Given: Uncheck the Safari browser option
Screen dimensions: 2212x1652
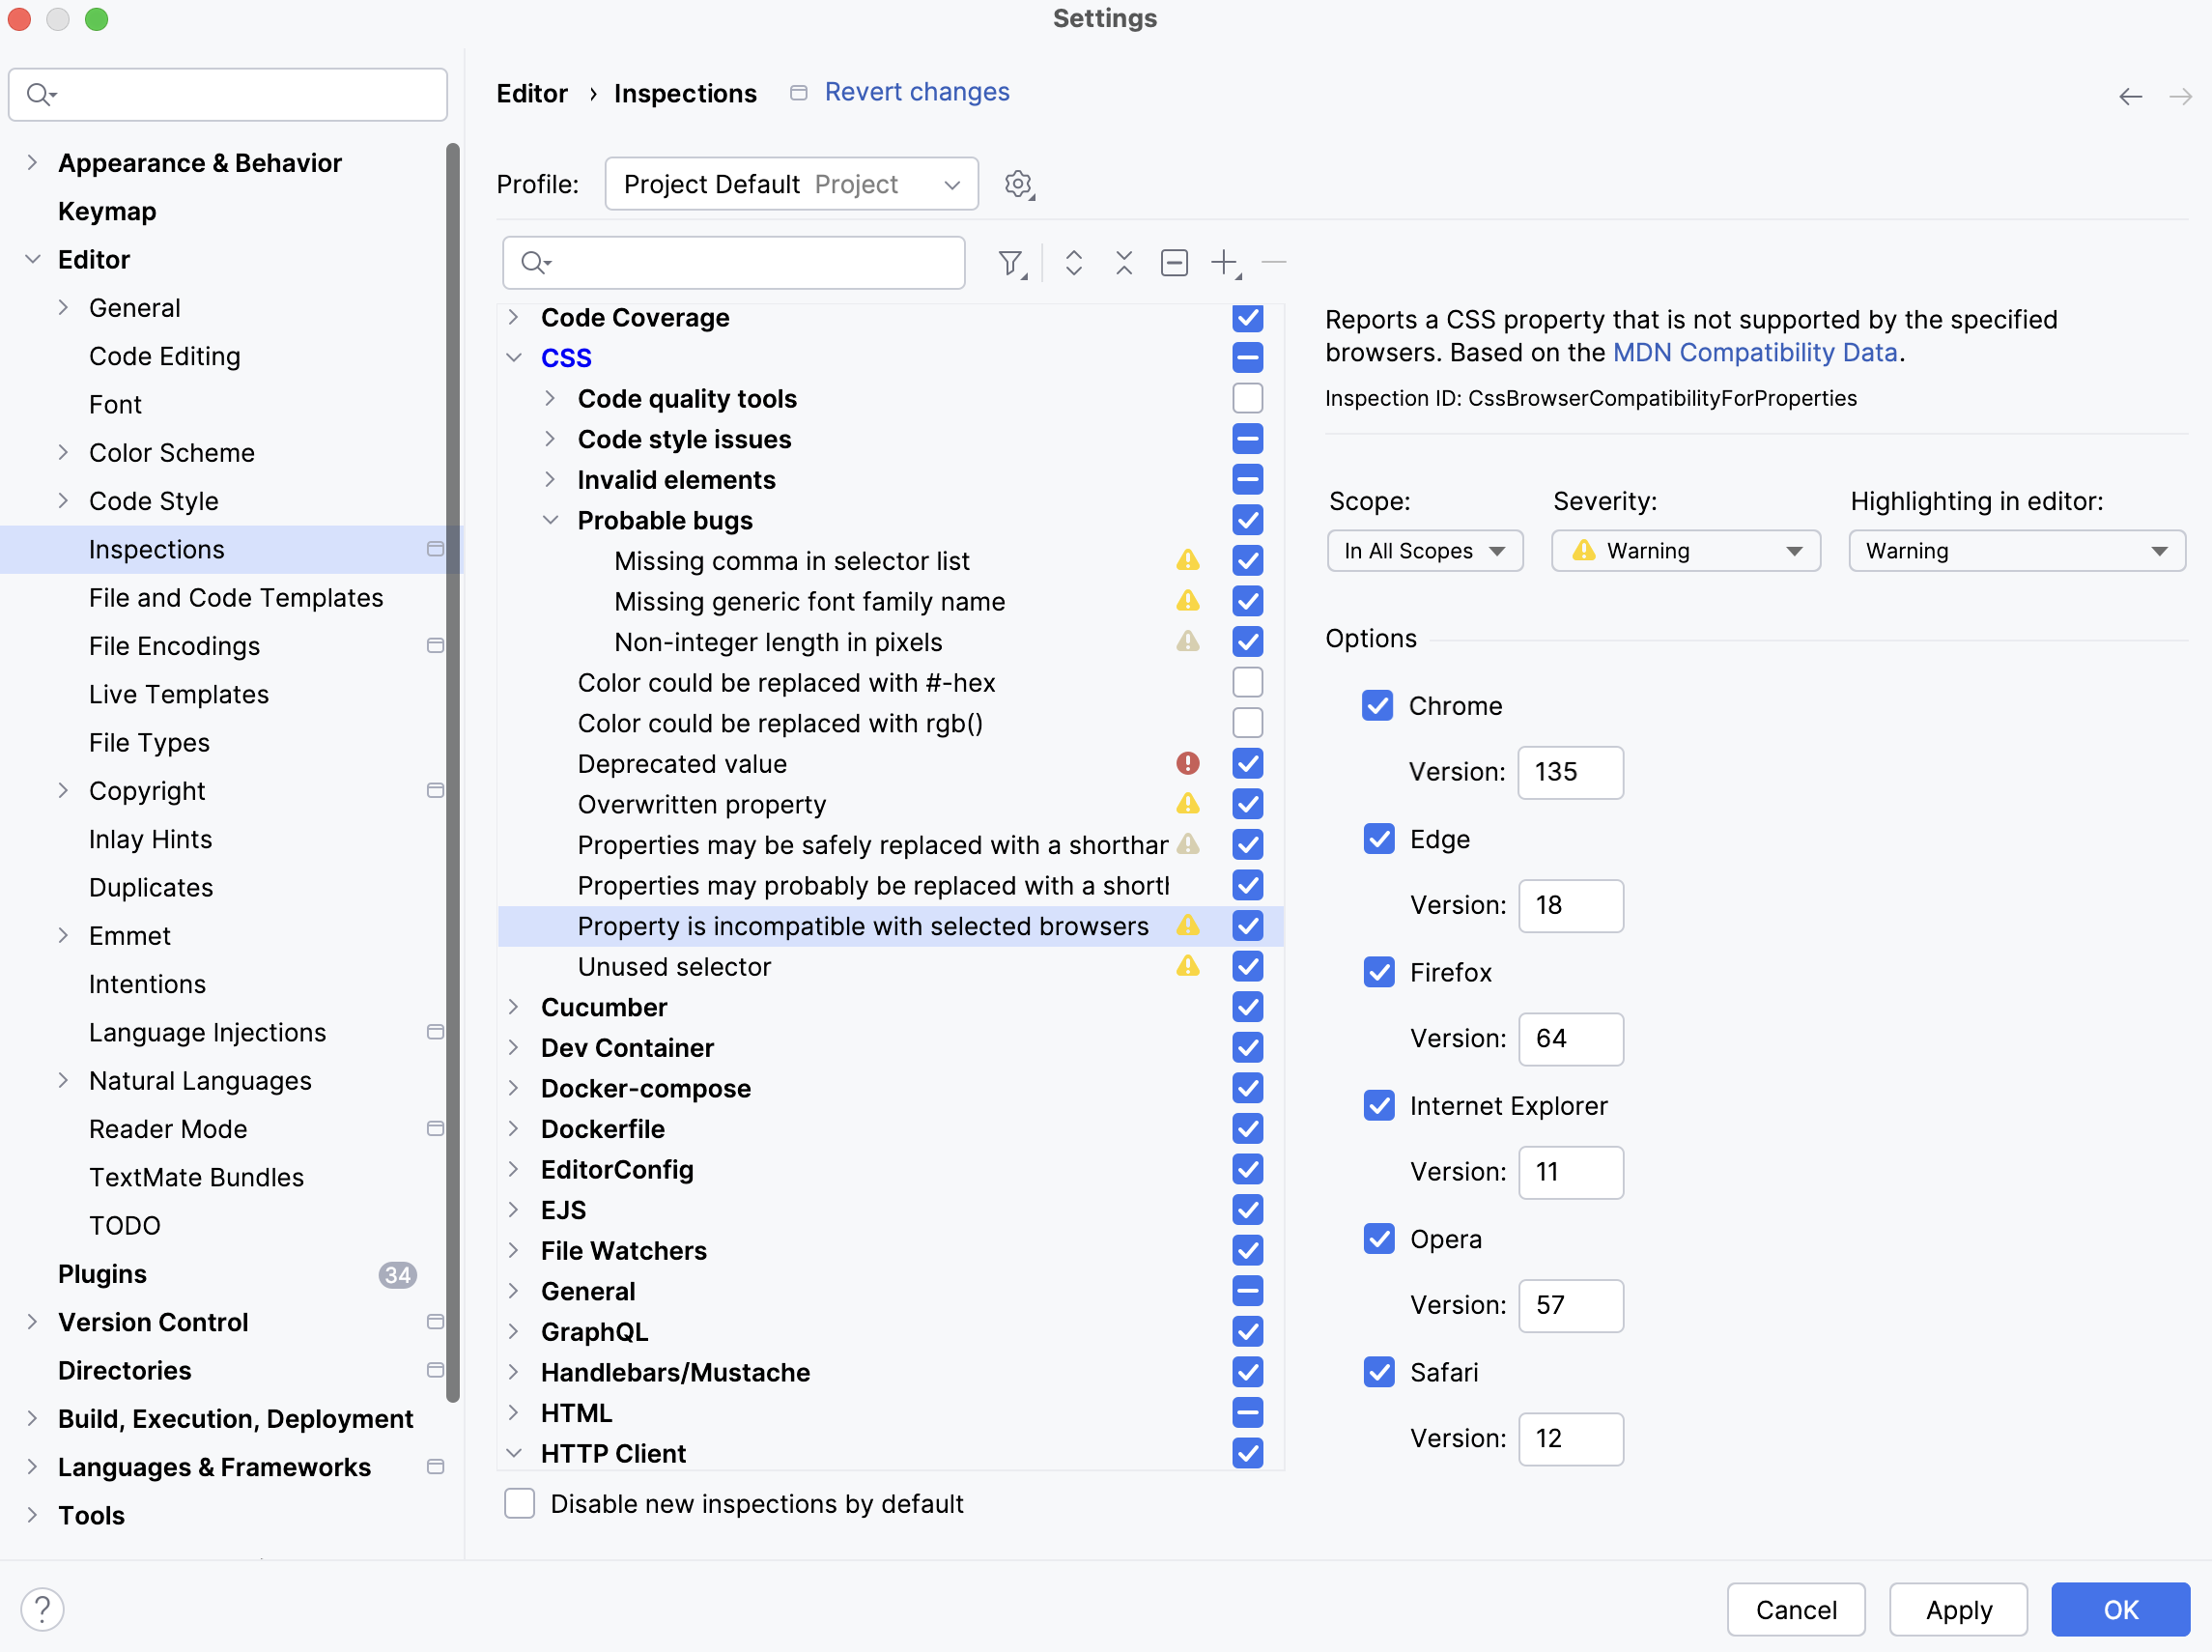Looking at the screenshot, I should (1379, 1372).
